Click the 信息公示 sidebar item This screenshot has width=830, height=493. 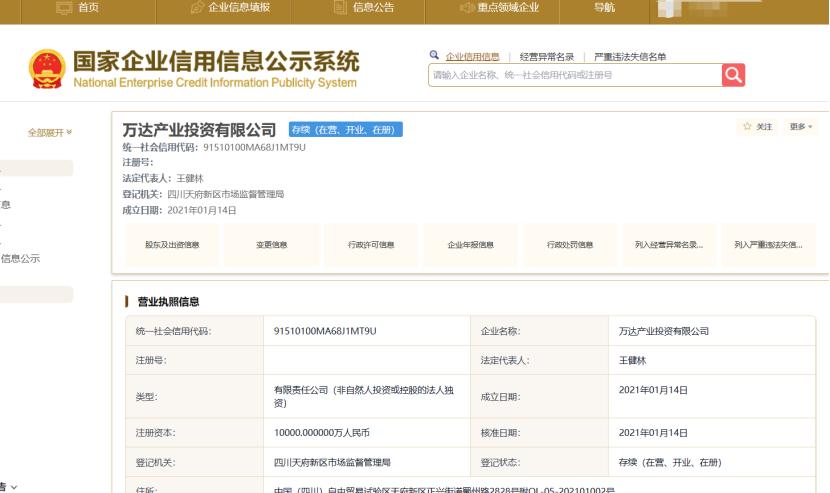tap(20, 258)
